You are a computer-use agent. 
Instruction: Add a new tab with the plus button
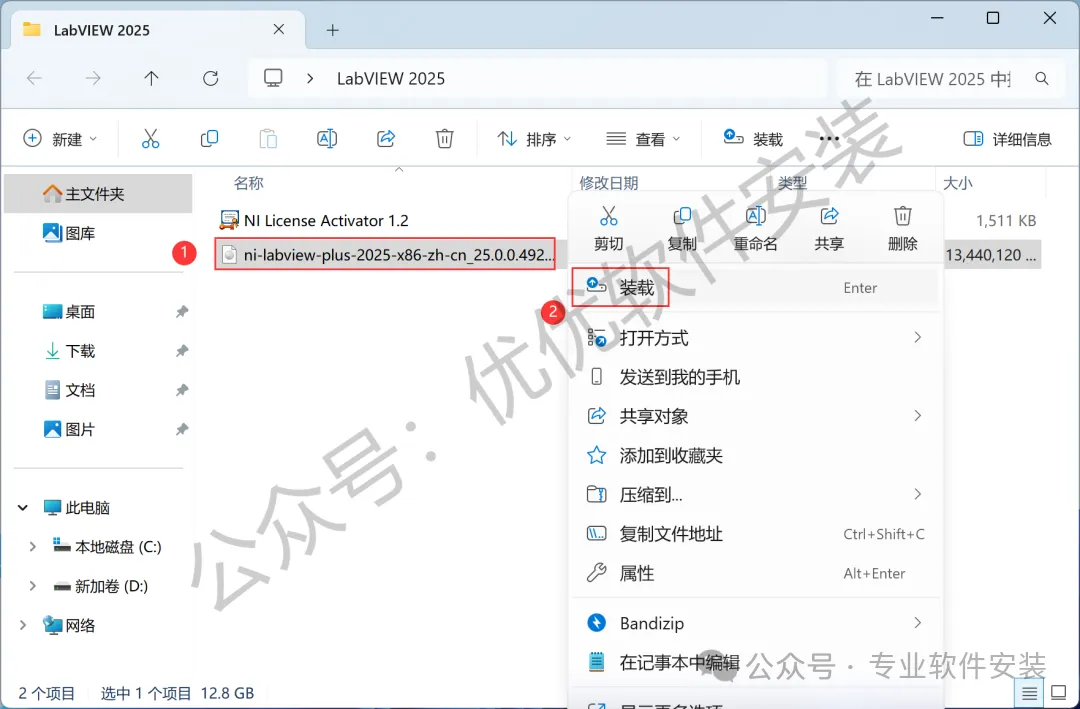click(333, 30)
